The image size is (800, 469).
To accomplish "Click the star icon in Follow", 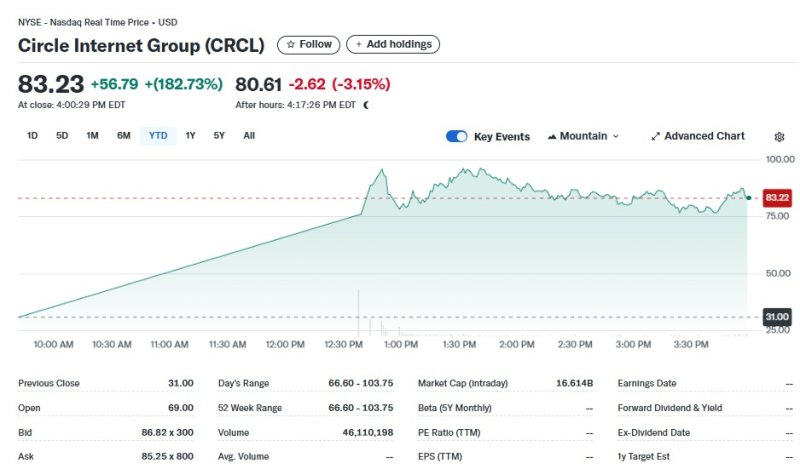I will pos(291,44).
